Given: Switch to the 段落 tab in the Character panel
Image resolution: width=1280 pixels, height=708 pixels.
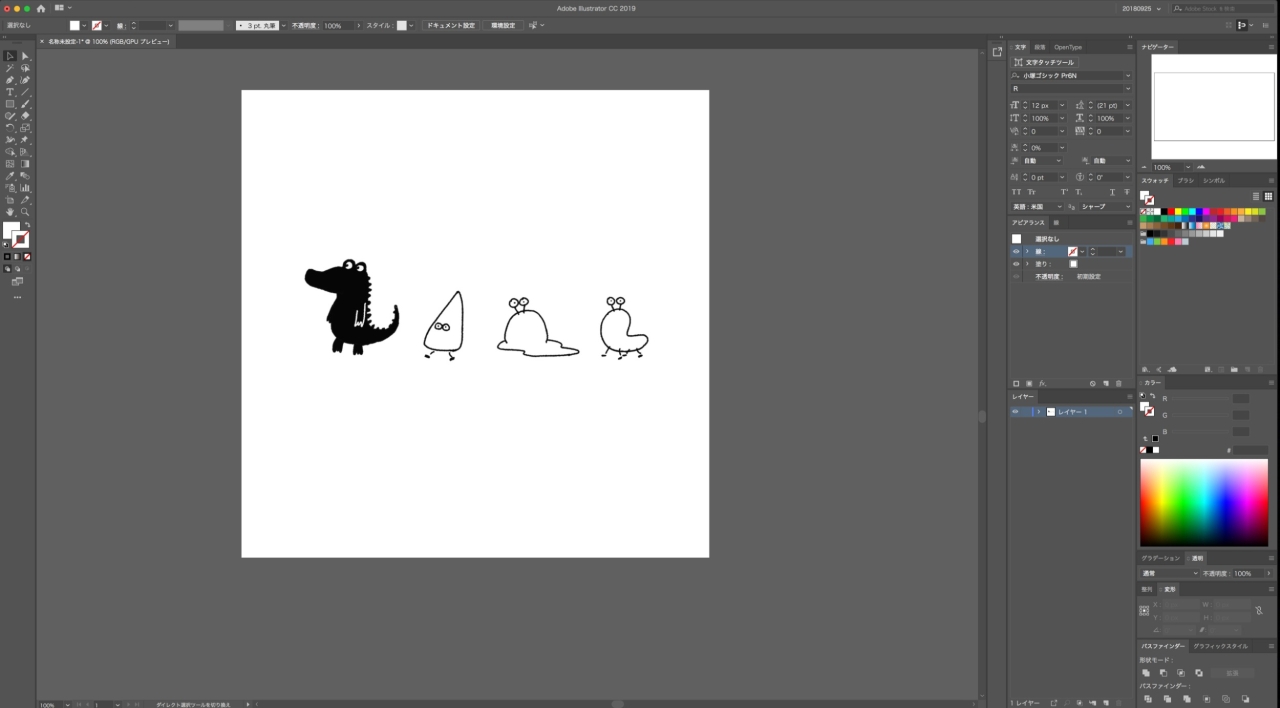Looking at the screenshot, I should coord(1039,46).
